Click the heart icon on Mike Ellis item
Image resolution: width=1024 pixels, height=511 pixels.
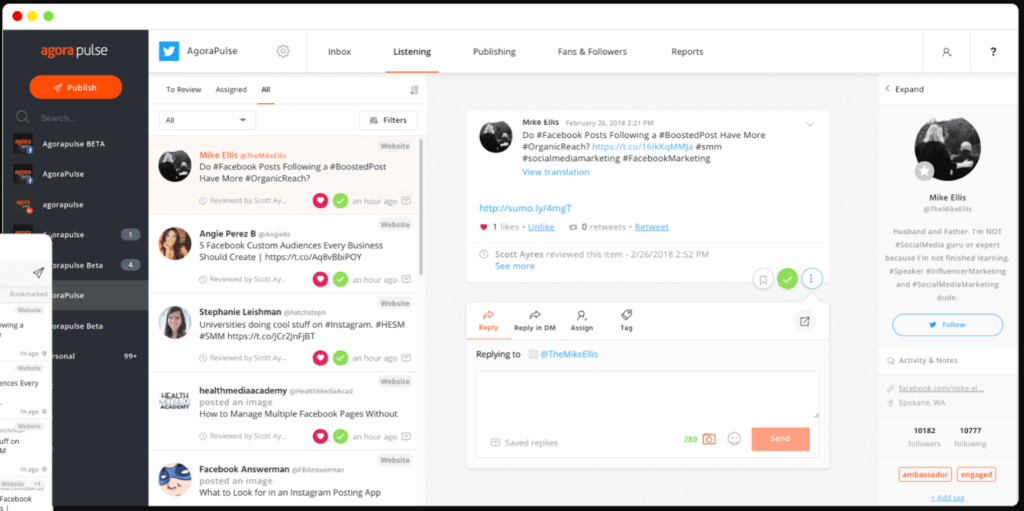coord(320,201)
